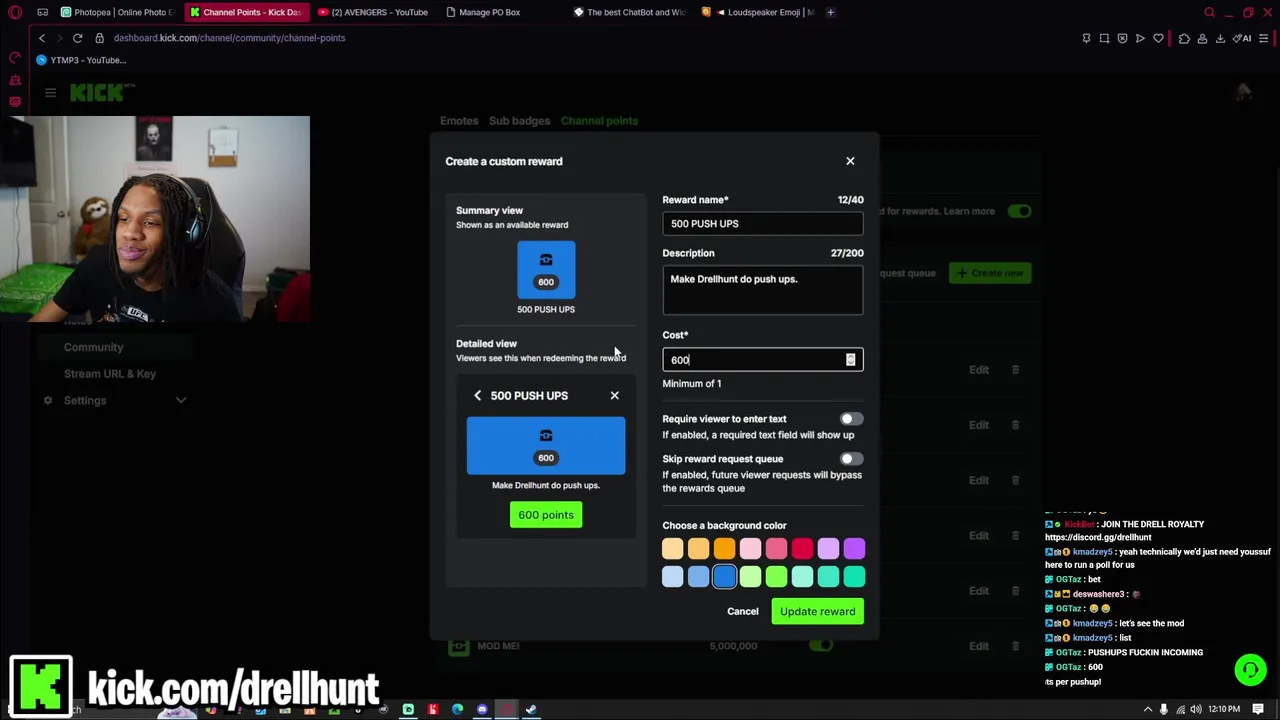Toggle Require viewer to enter text
Screen dimensions: 1280x720
850,419
